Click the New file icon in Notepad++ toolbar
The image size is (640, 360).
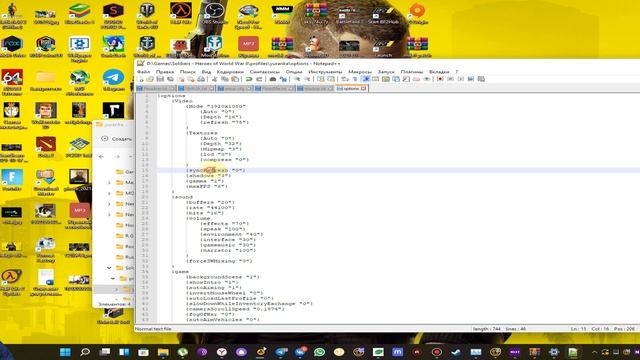tap(140, 79)
